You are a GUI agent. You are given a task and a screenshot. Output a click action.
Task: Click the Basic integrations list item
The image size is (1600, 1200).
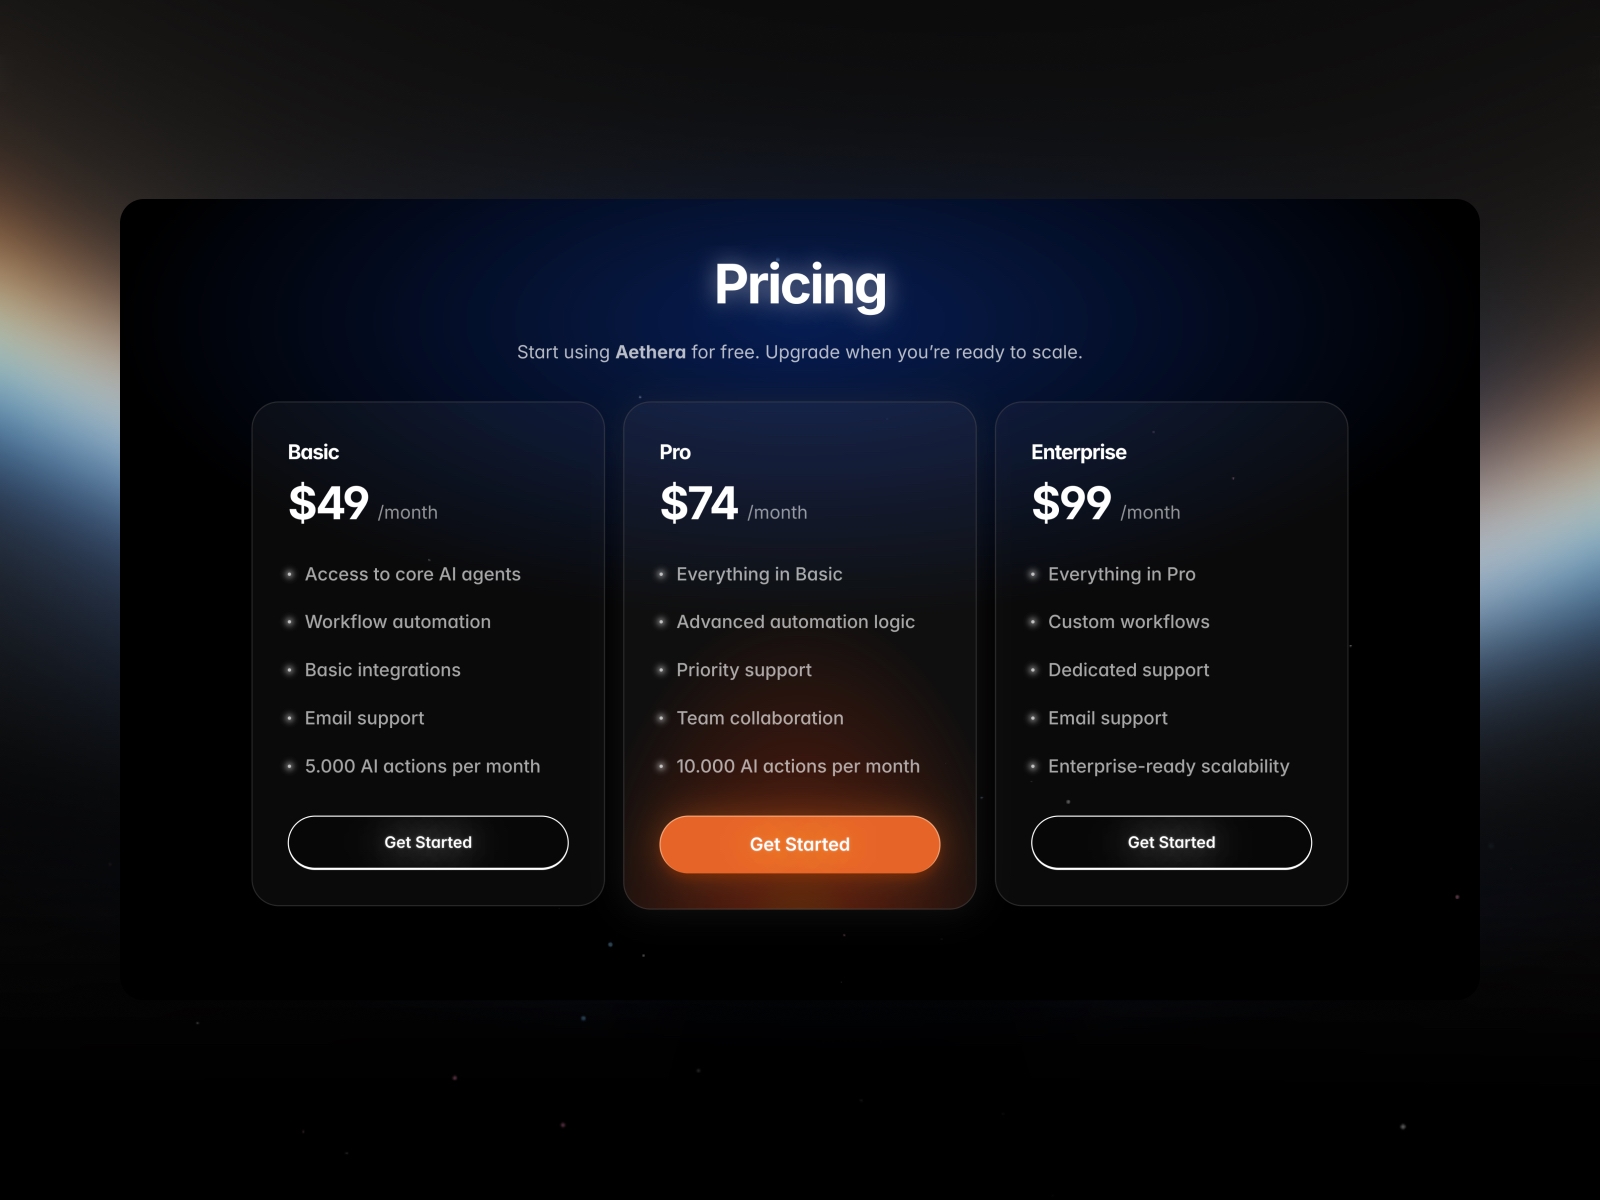[382, 670]
